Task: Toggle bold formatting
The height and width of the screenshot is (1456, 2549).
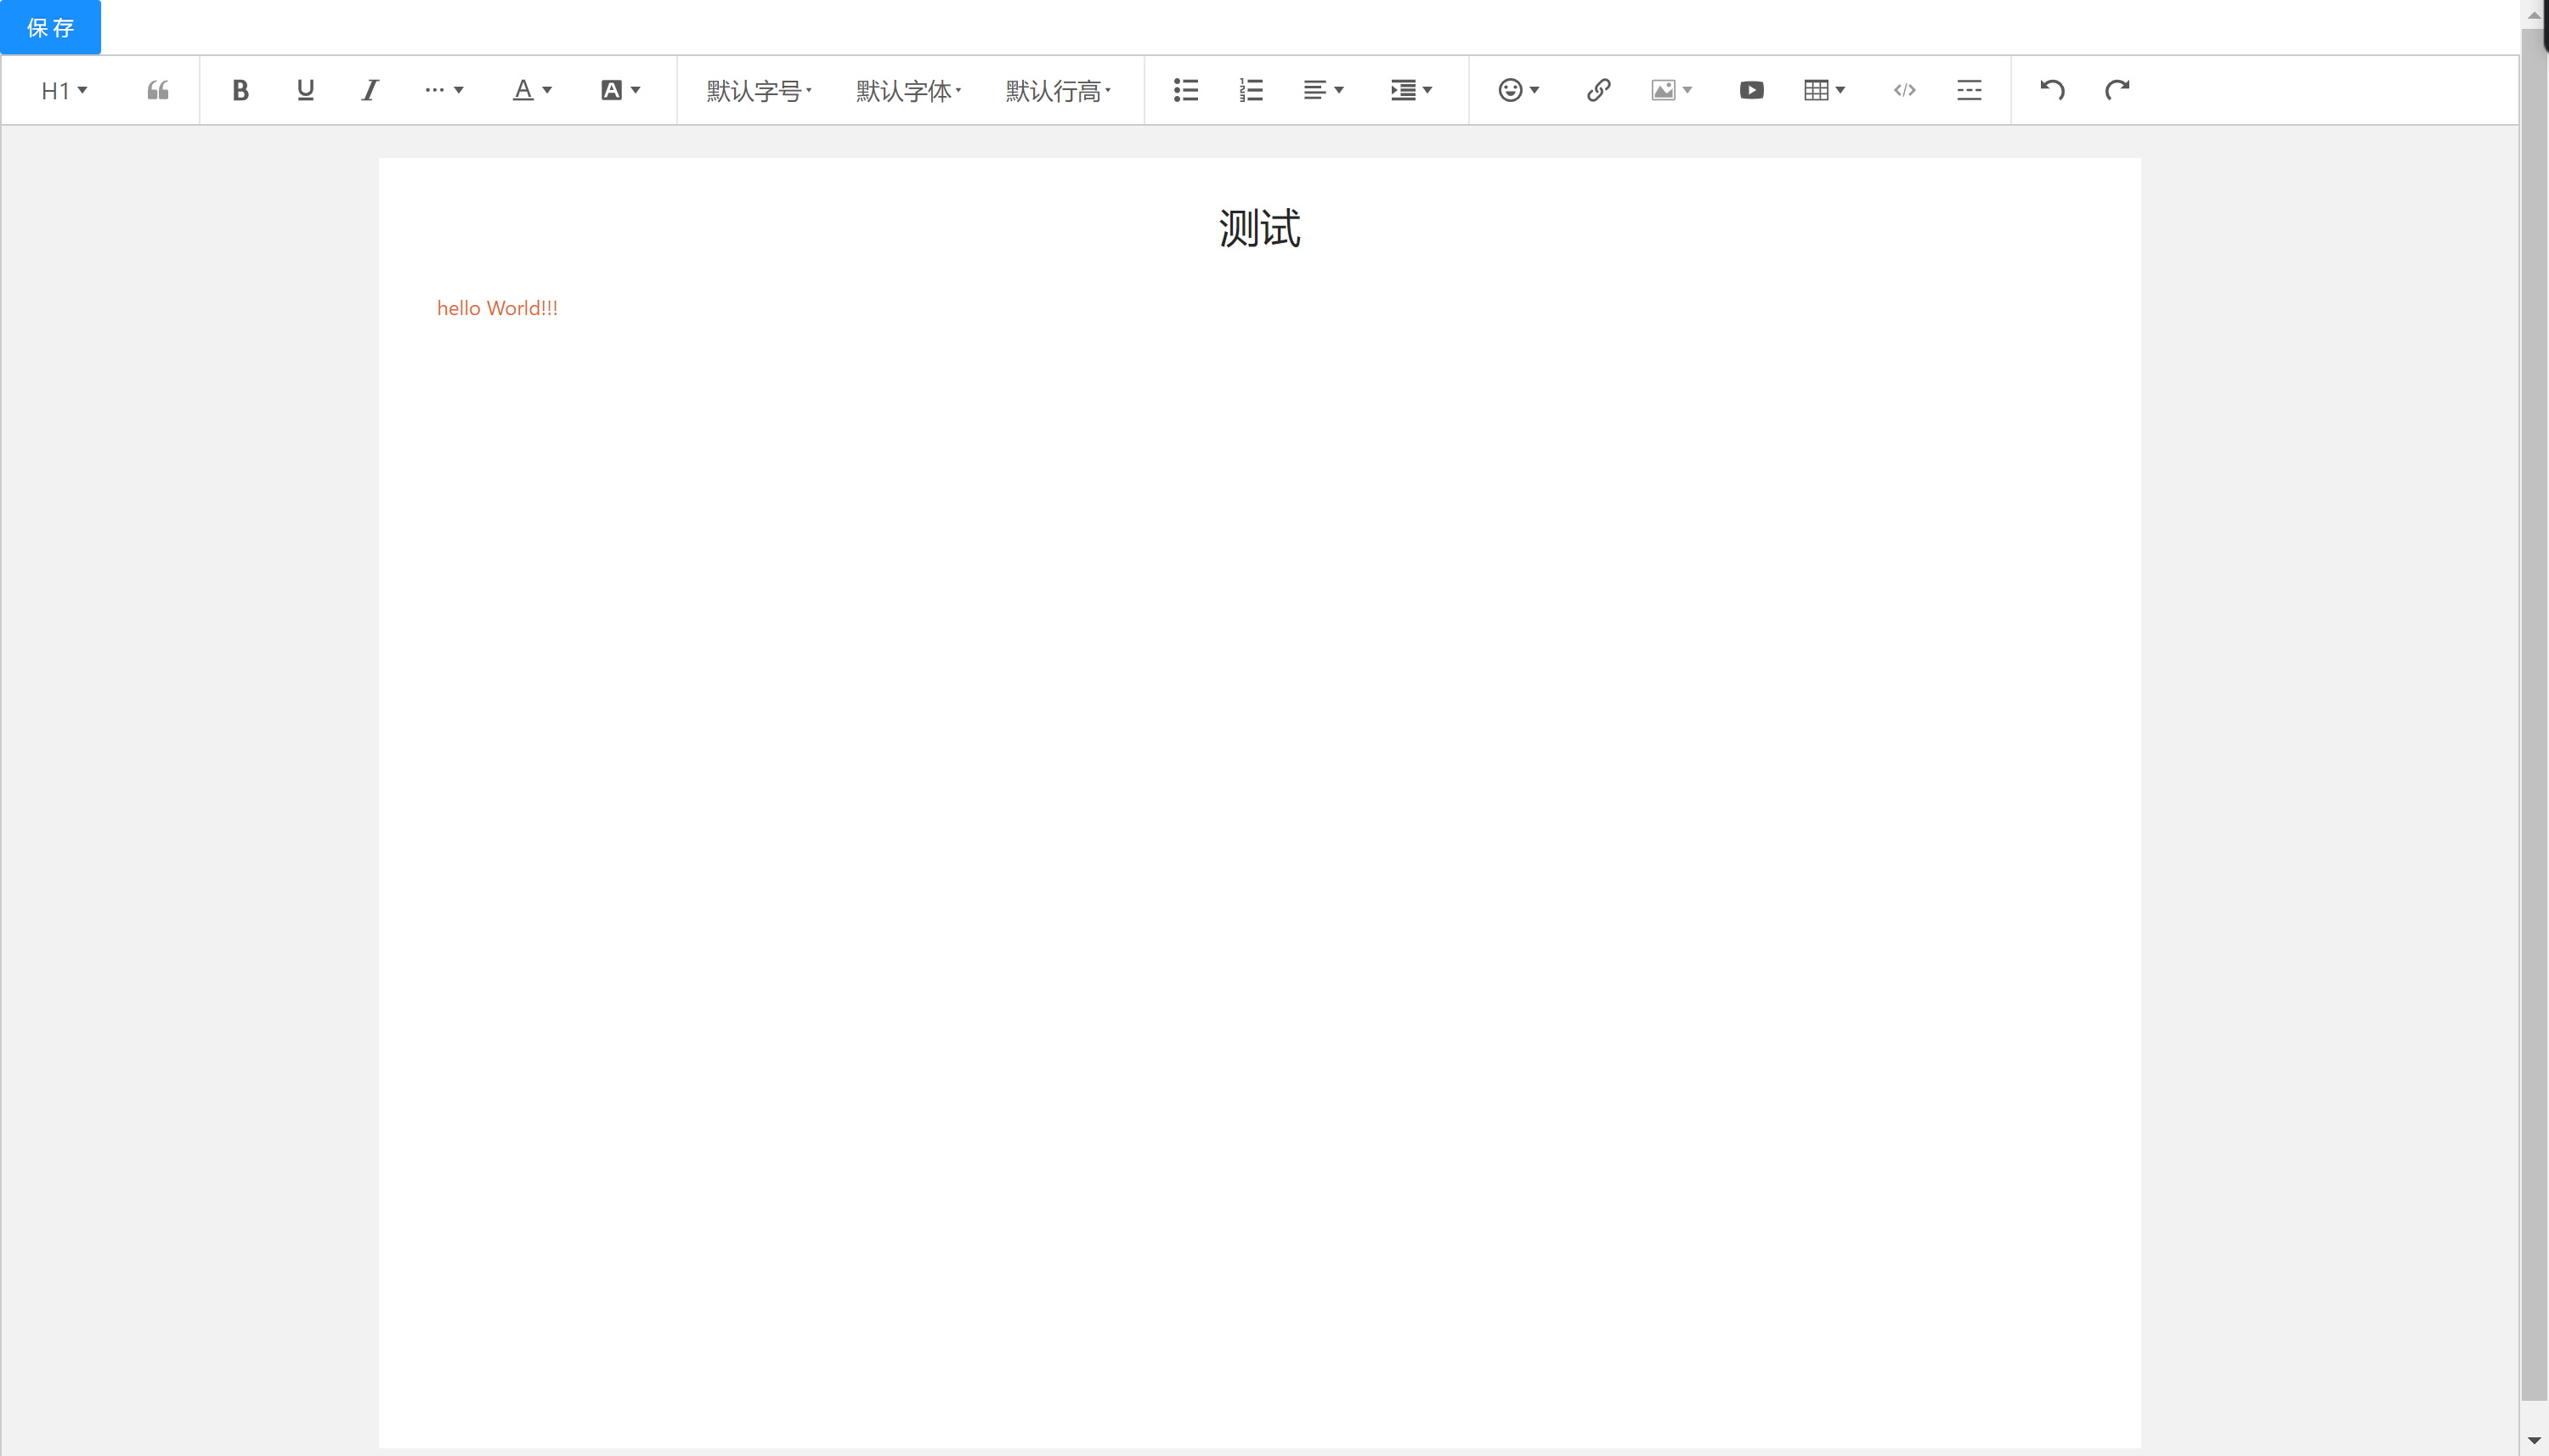Action: pyautogui.click(x=240, y=90)
